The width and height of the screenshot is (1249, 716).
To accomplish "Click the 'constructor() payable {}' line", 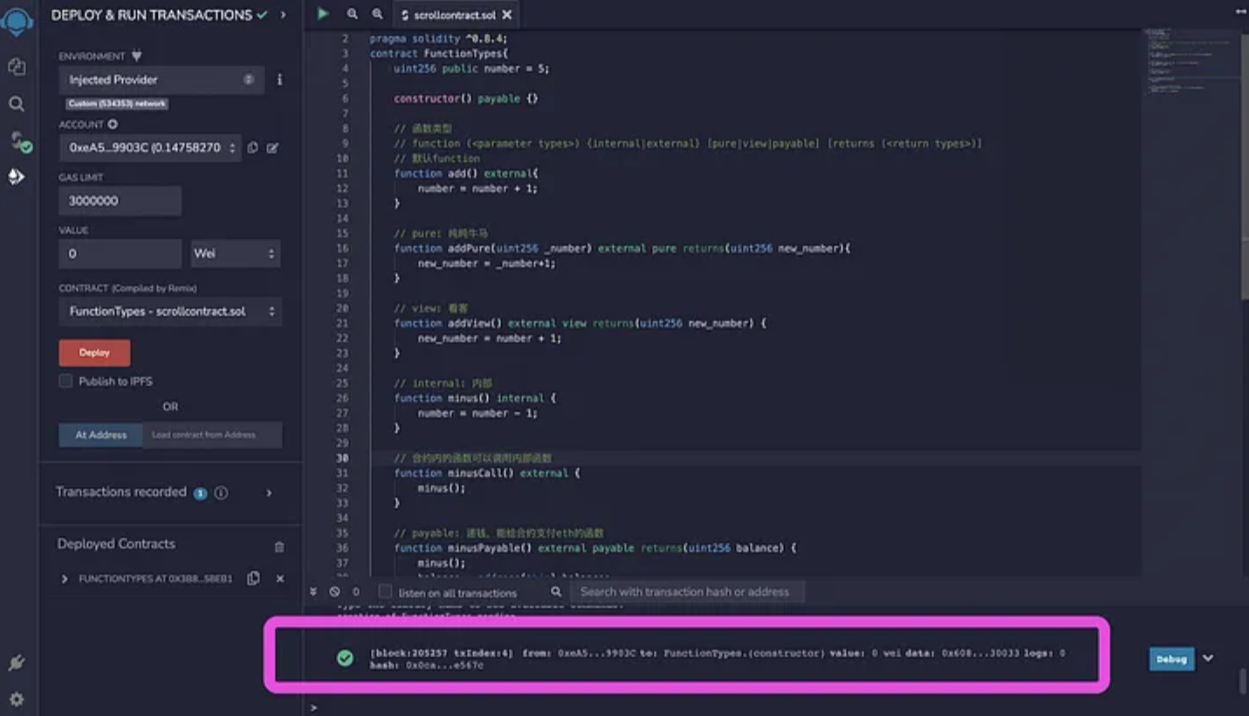I will [466, 99].
